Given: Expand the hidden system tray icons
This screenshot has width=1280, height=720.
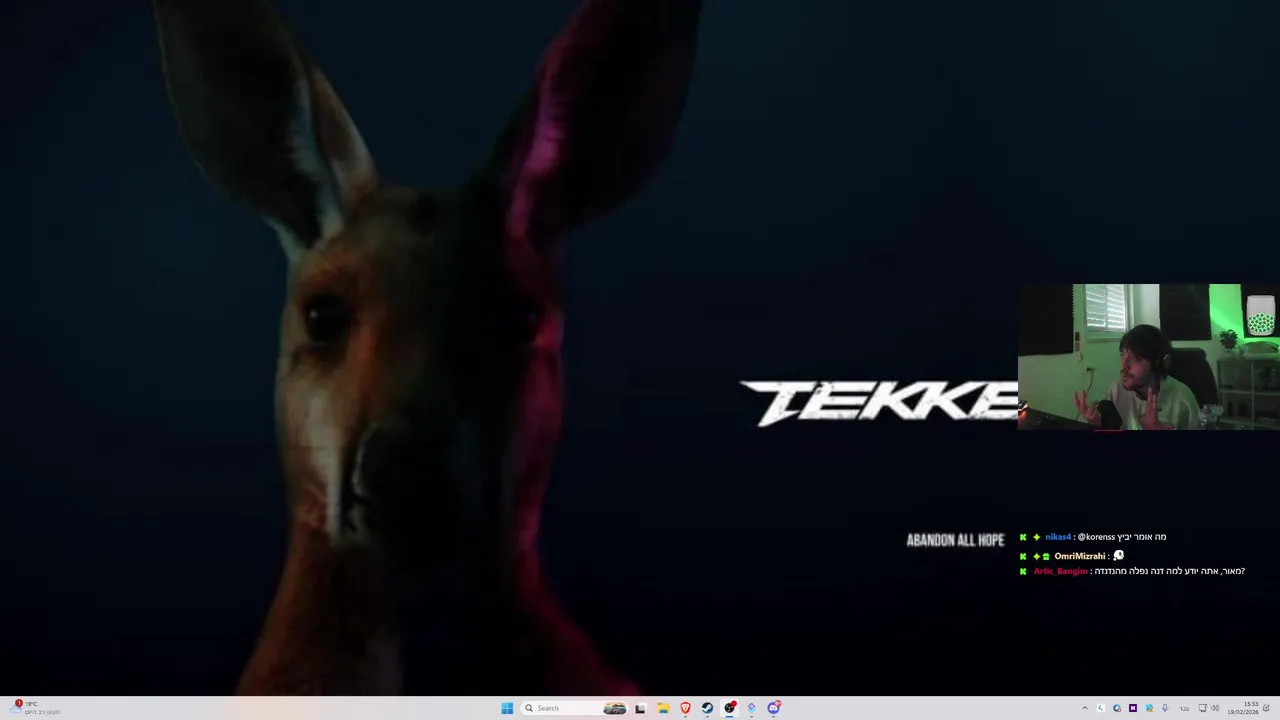Looking at the screenshot, I should [1085, 708].
